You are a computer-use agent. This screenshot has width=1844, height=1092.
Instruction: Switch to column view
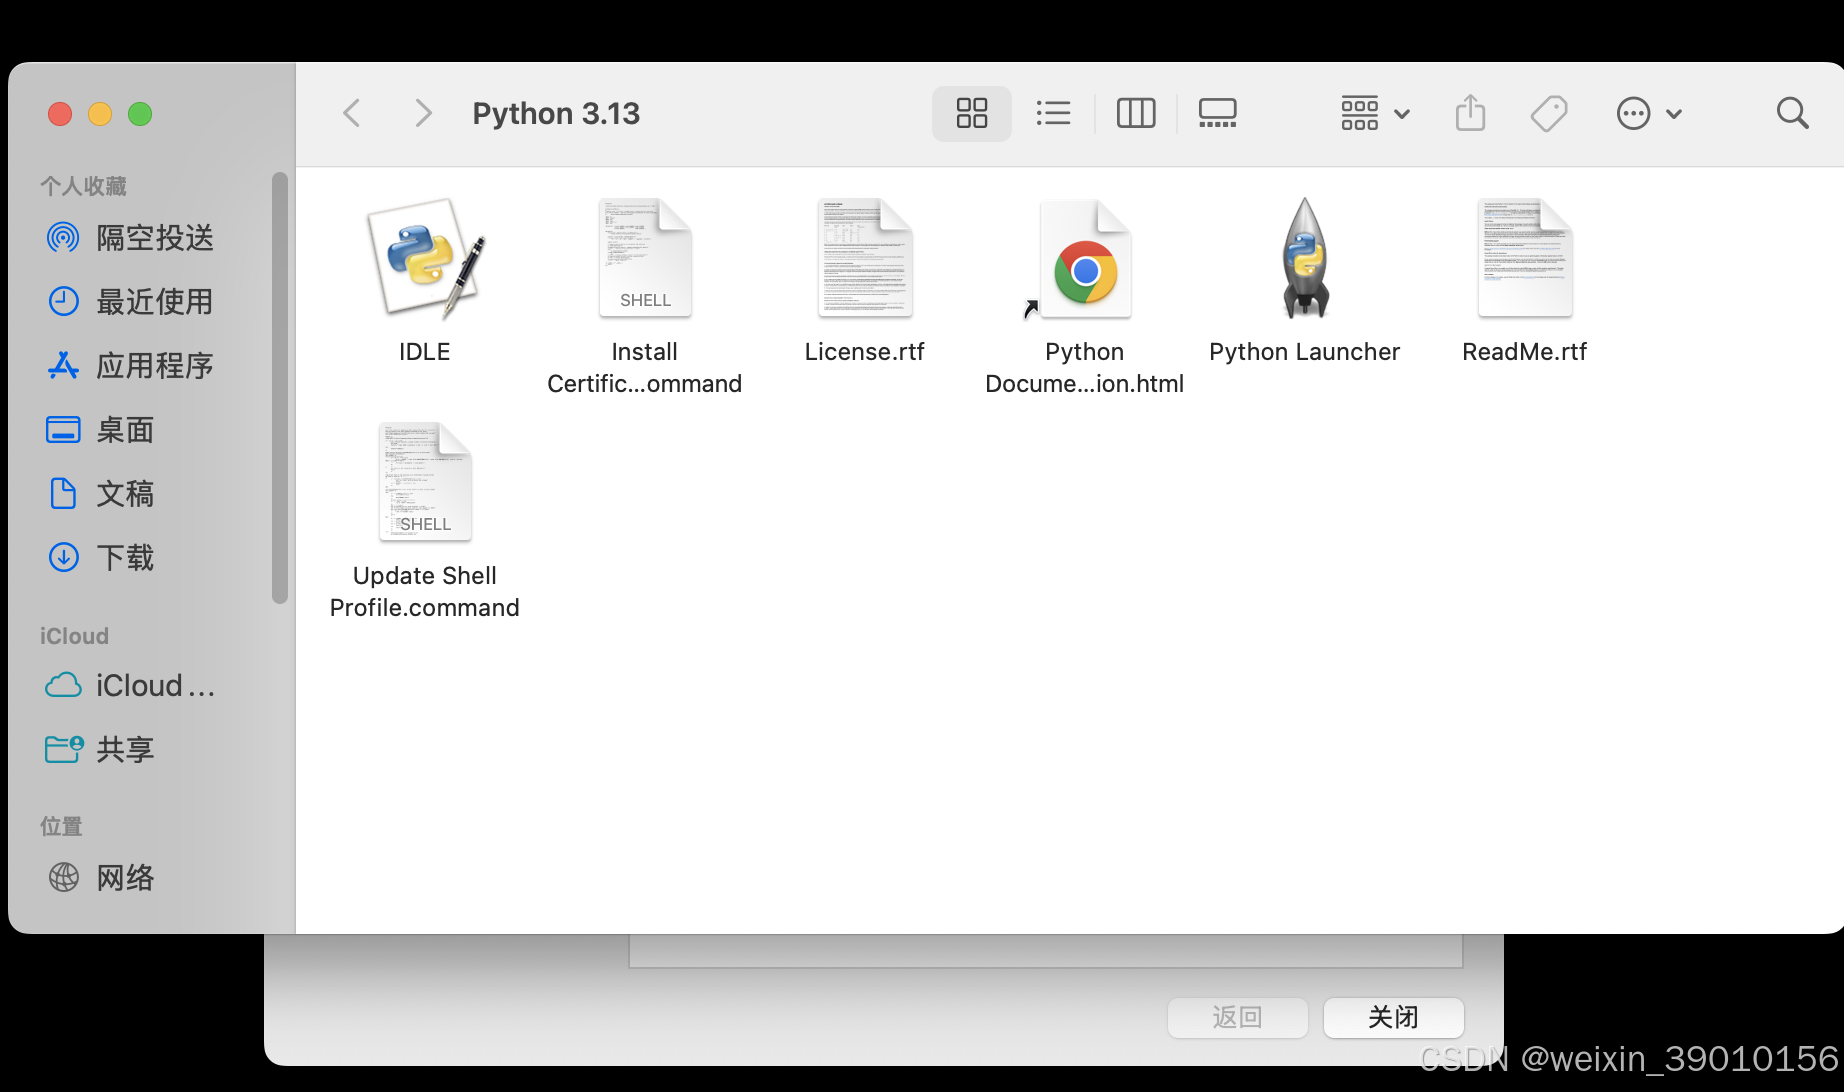(1135, 113)
